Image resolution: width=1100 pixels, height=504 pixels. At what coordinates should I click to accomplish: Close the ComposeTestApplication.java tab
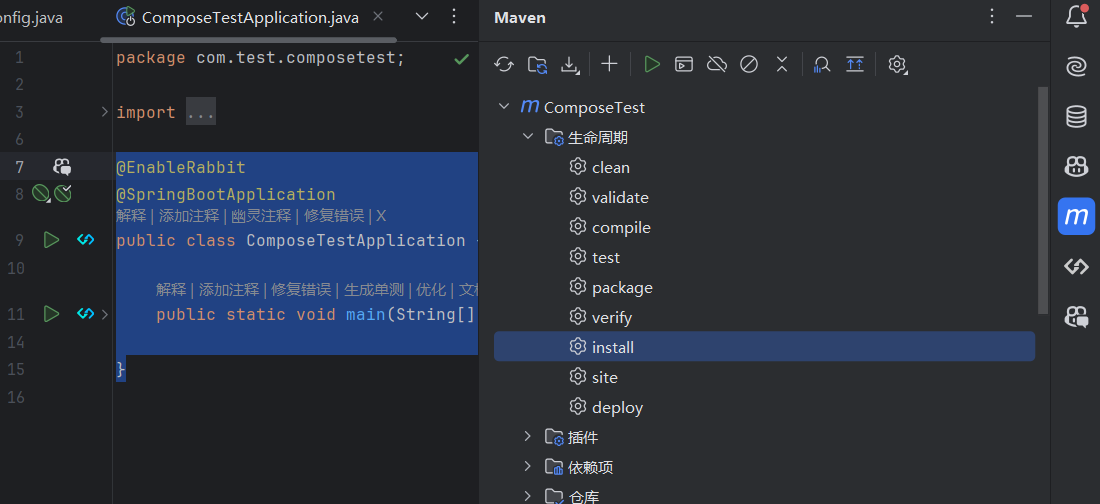click(378, 17)
